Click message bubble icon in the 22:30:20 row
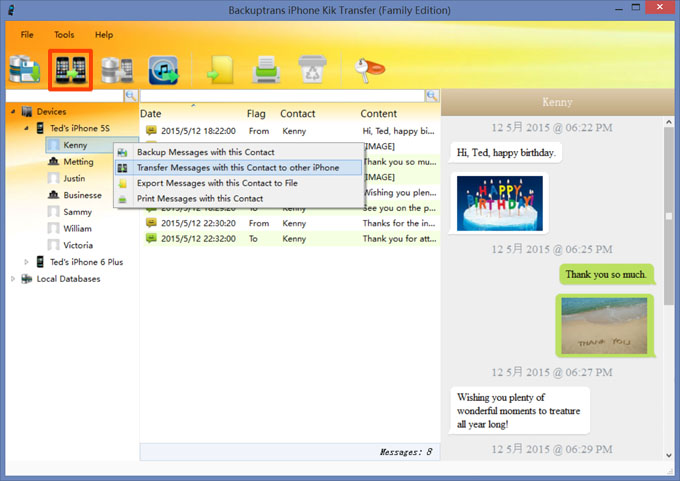Screen dimensions: 680x481 (x=151, y=223)
